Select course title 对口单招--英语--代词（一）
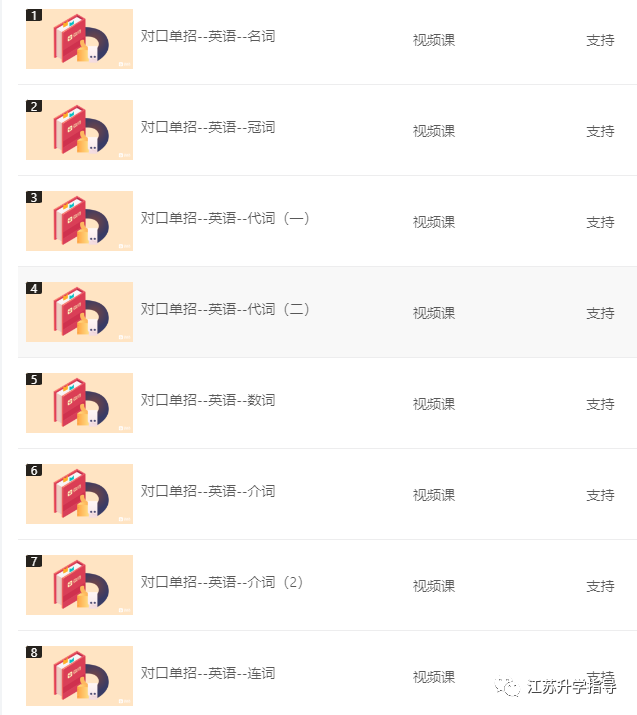 225,218
